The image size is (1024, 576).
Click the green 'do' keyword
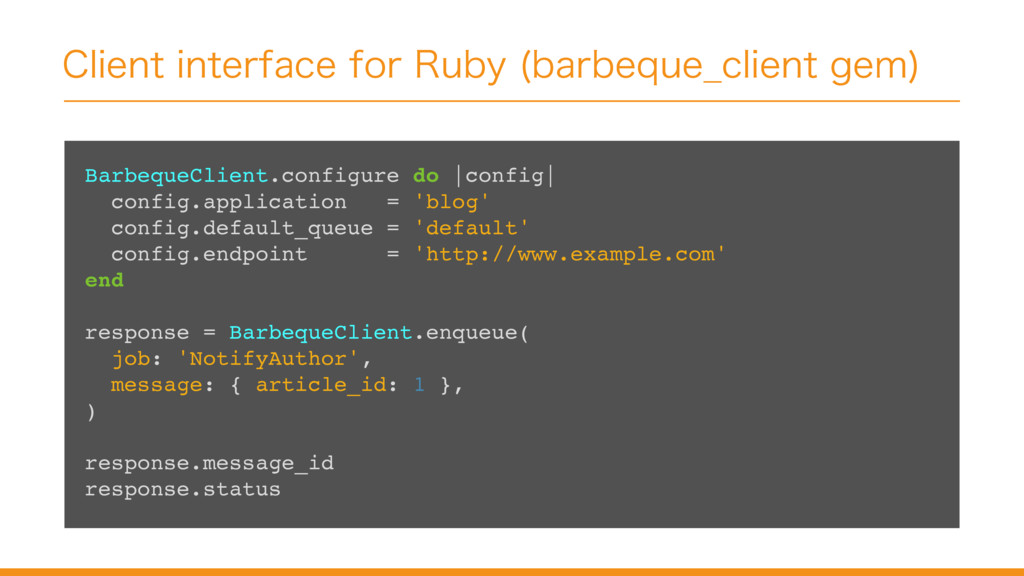point(425,176)
